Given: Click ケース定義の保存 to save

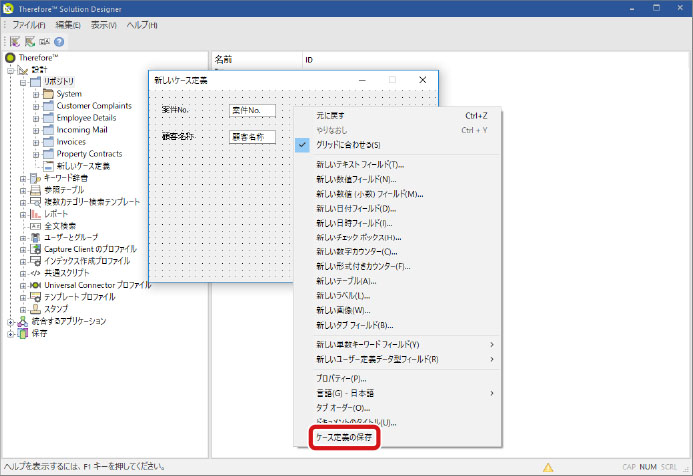Looking at the screenshot, I should (345, 438).
